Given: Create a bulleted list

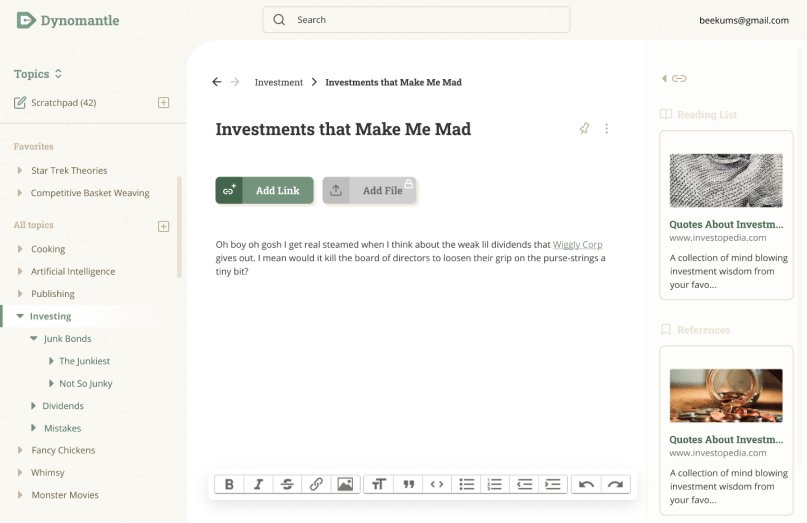Looking at the screenshot, I should click(x=466, y=484).
